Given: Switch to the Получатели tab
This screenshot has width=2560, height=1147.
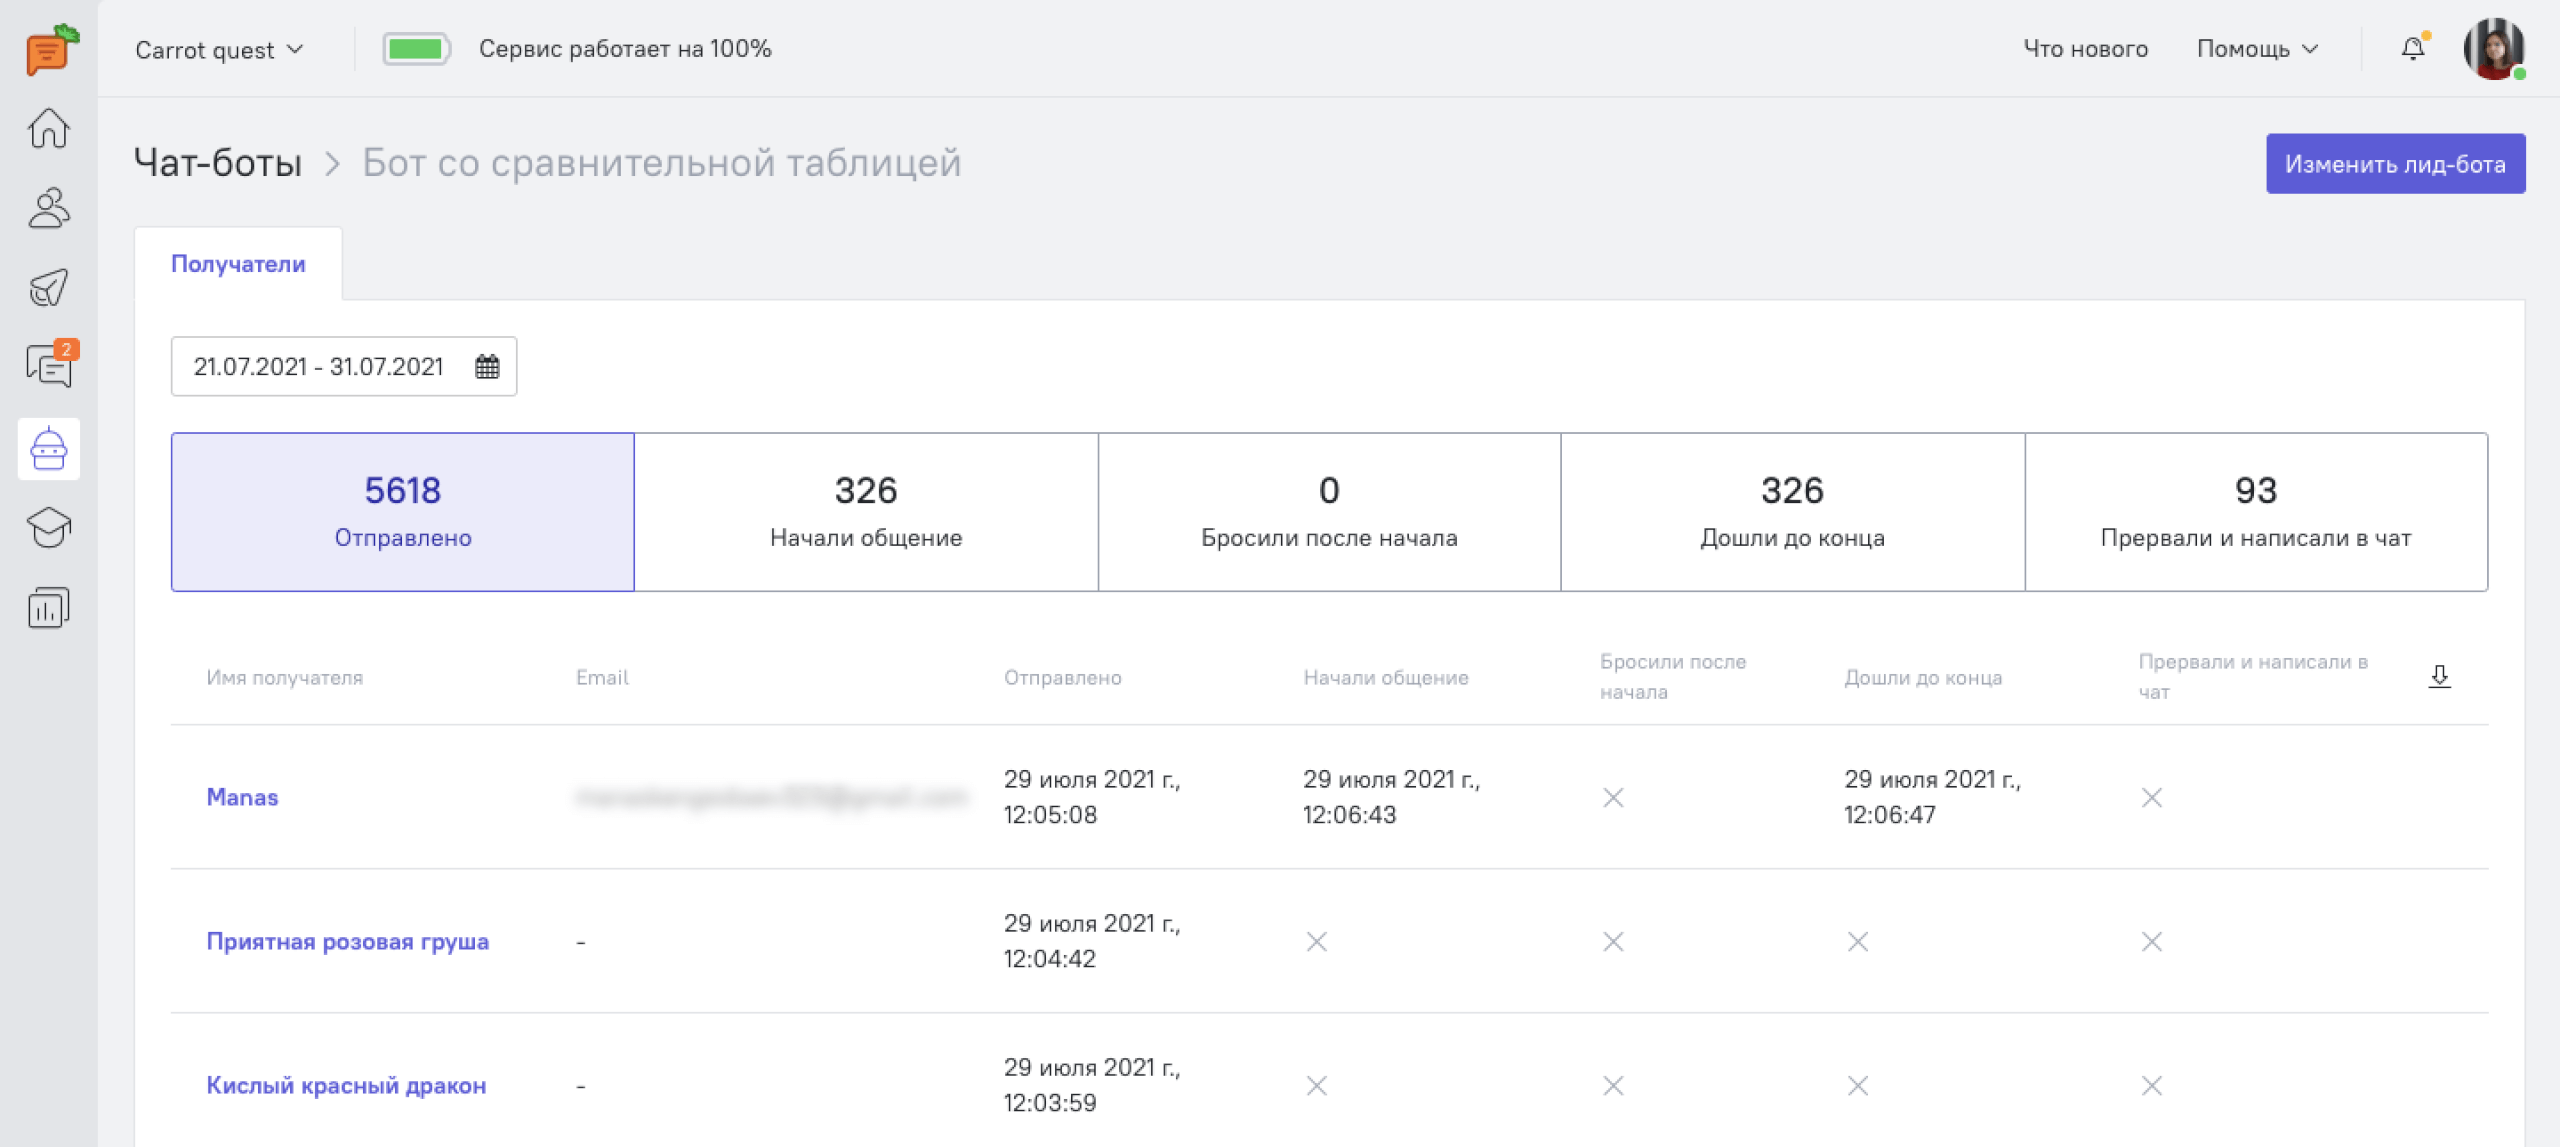Looking at the screenshot, I should tap(238, 264).
